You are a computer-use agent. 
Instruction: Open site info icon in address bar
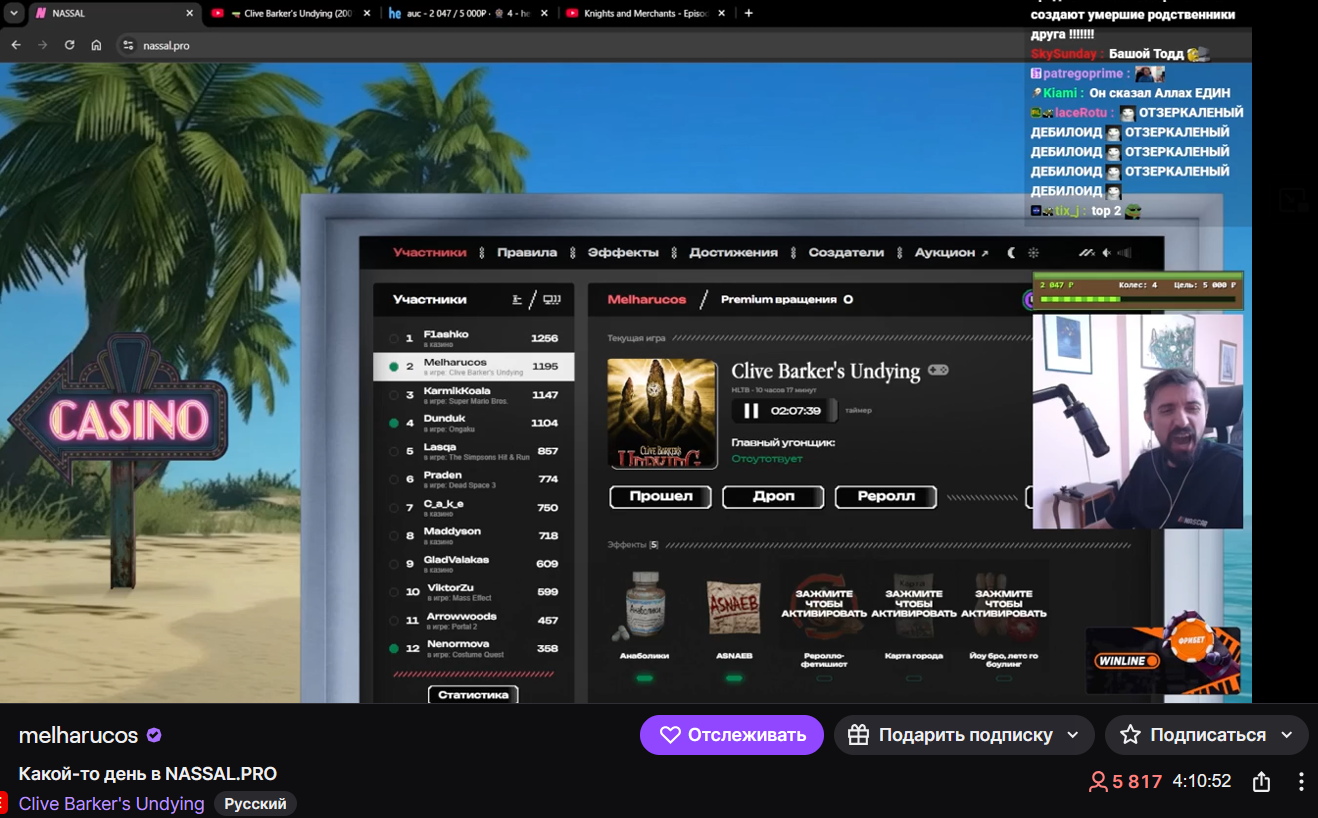point(127,45)
